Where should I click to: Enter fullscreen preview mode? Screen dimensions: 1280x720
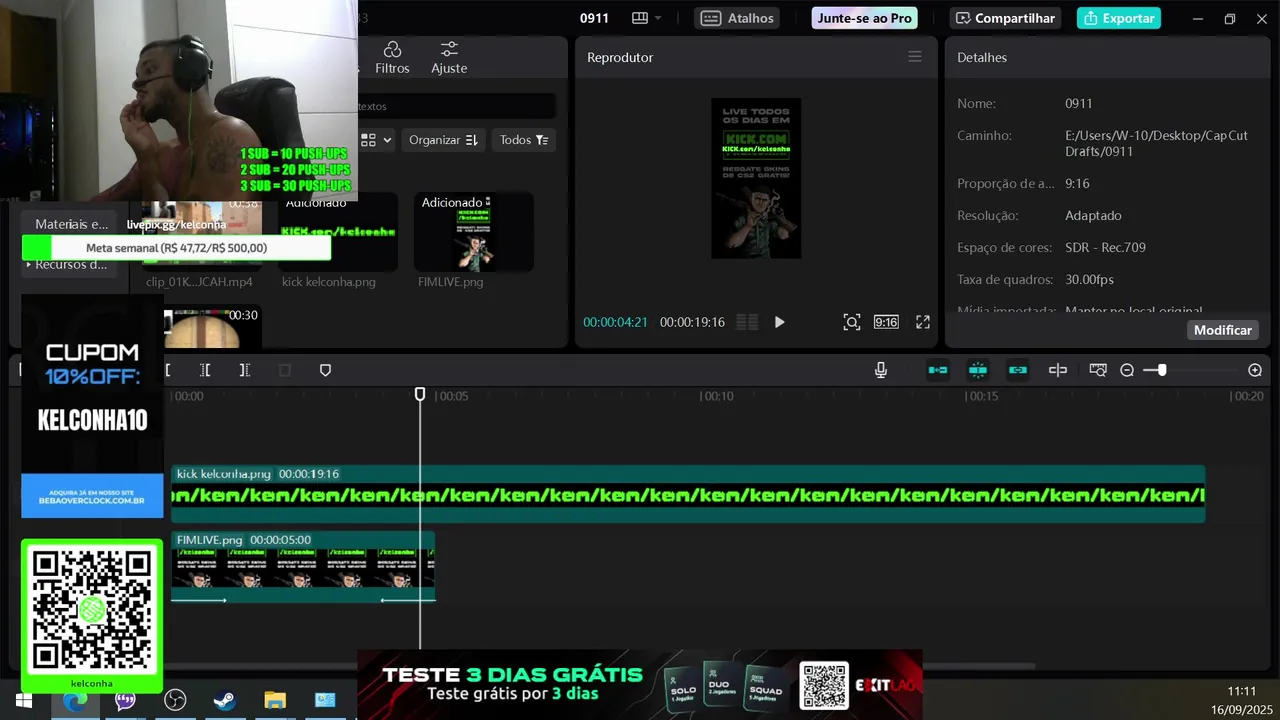(923, 322)
